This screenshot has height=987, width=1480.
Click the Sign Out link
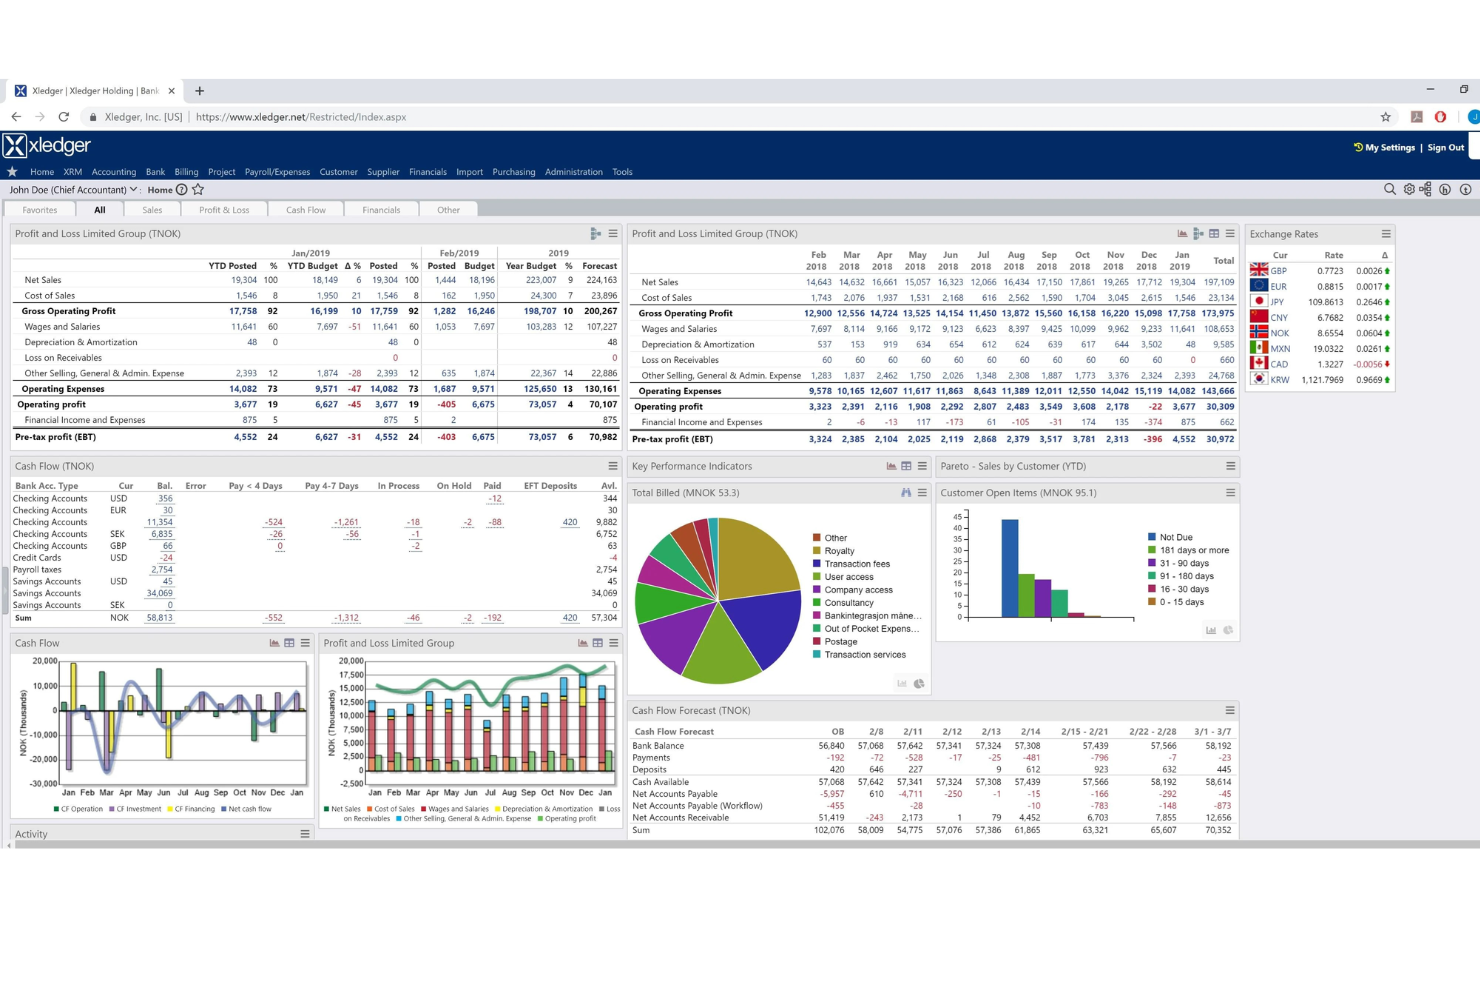click(x=1445, y=147)
